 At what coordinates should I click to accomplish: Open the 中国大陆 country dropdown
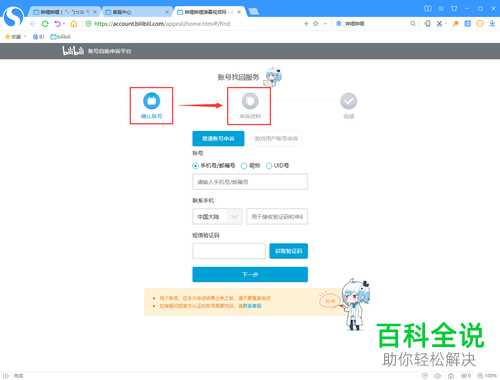[217, 217]
